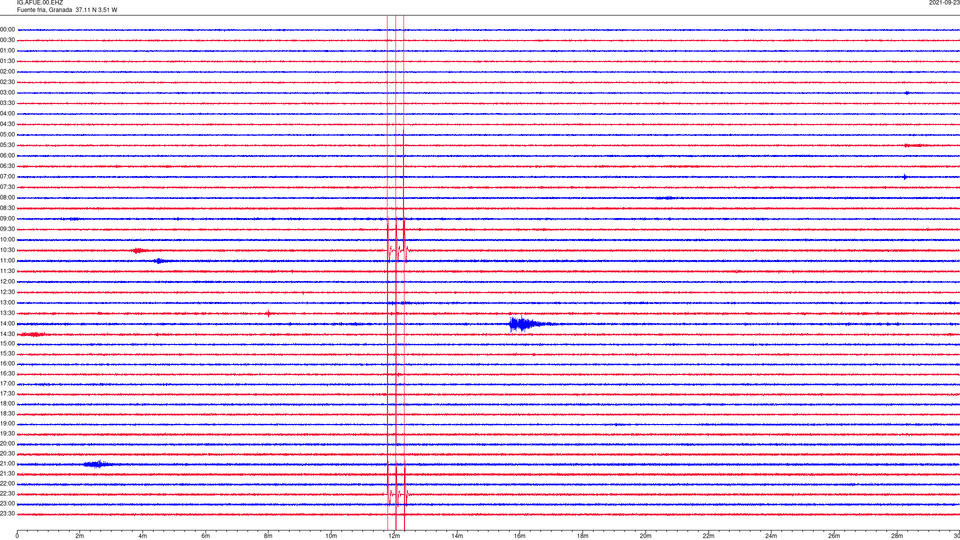The height and width of the screenshot is (540, 960).
Task: Select the 07:00 trace time label
Action: (x=7, y=176)
